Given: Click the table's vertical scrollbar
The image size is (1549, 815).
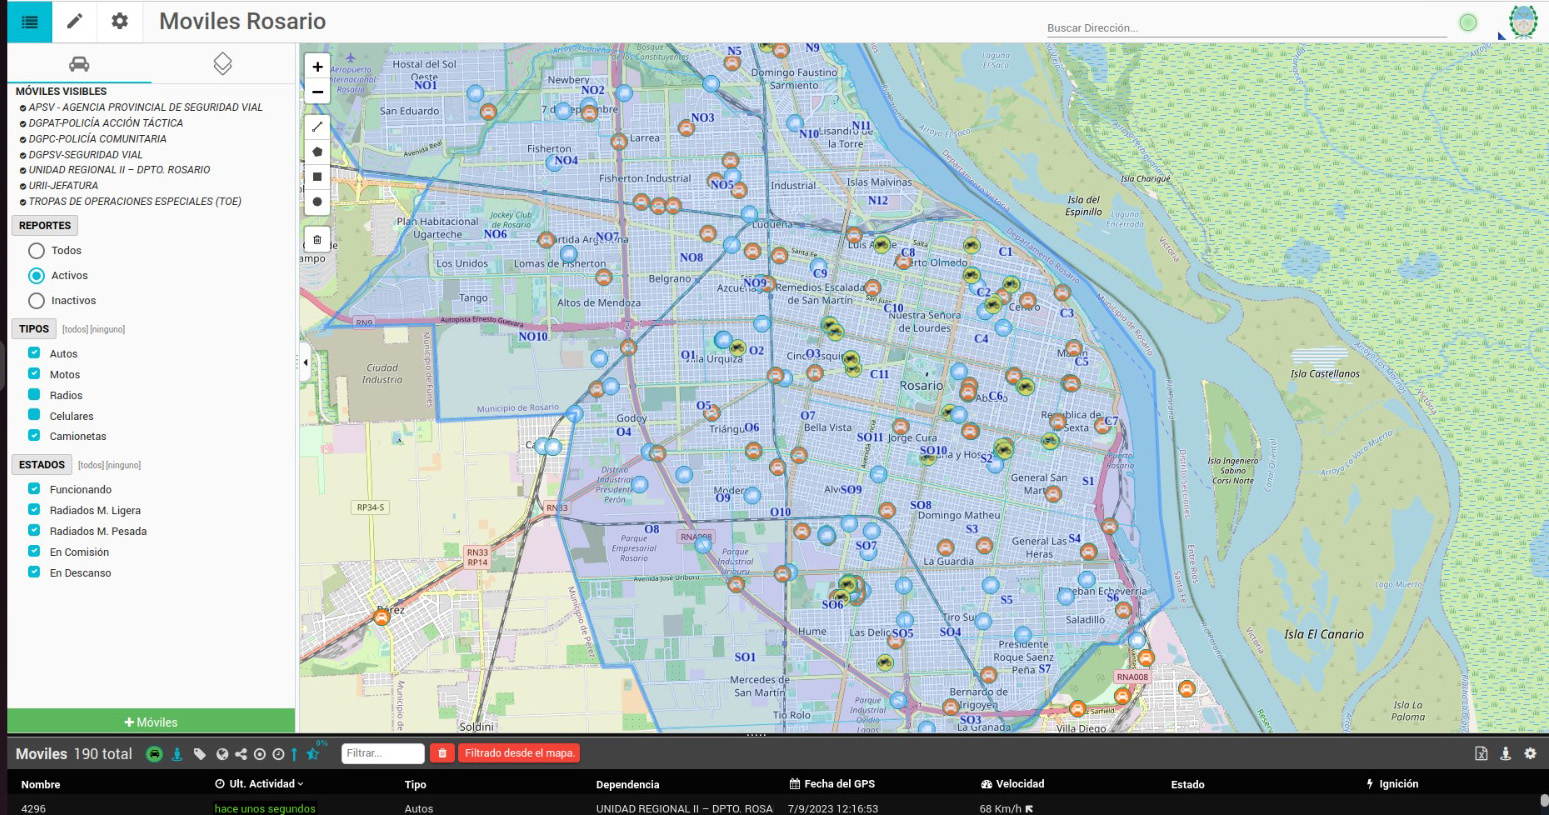Looking at the screenshot, I should coord(1543,802).
